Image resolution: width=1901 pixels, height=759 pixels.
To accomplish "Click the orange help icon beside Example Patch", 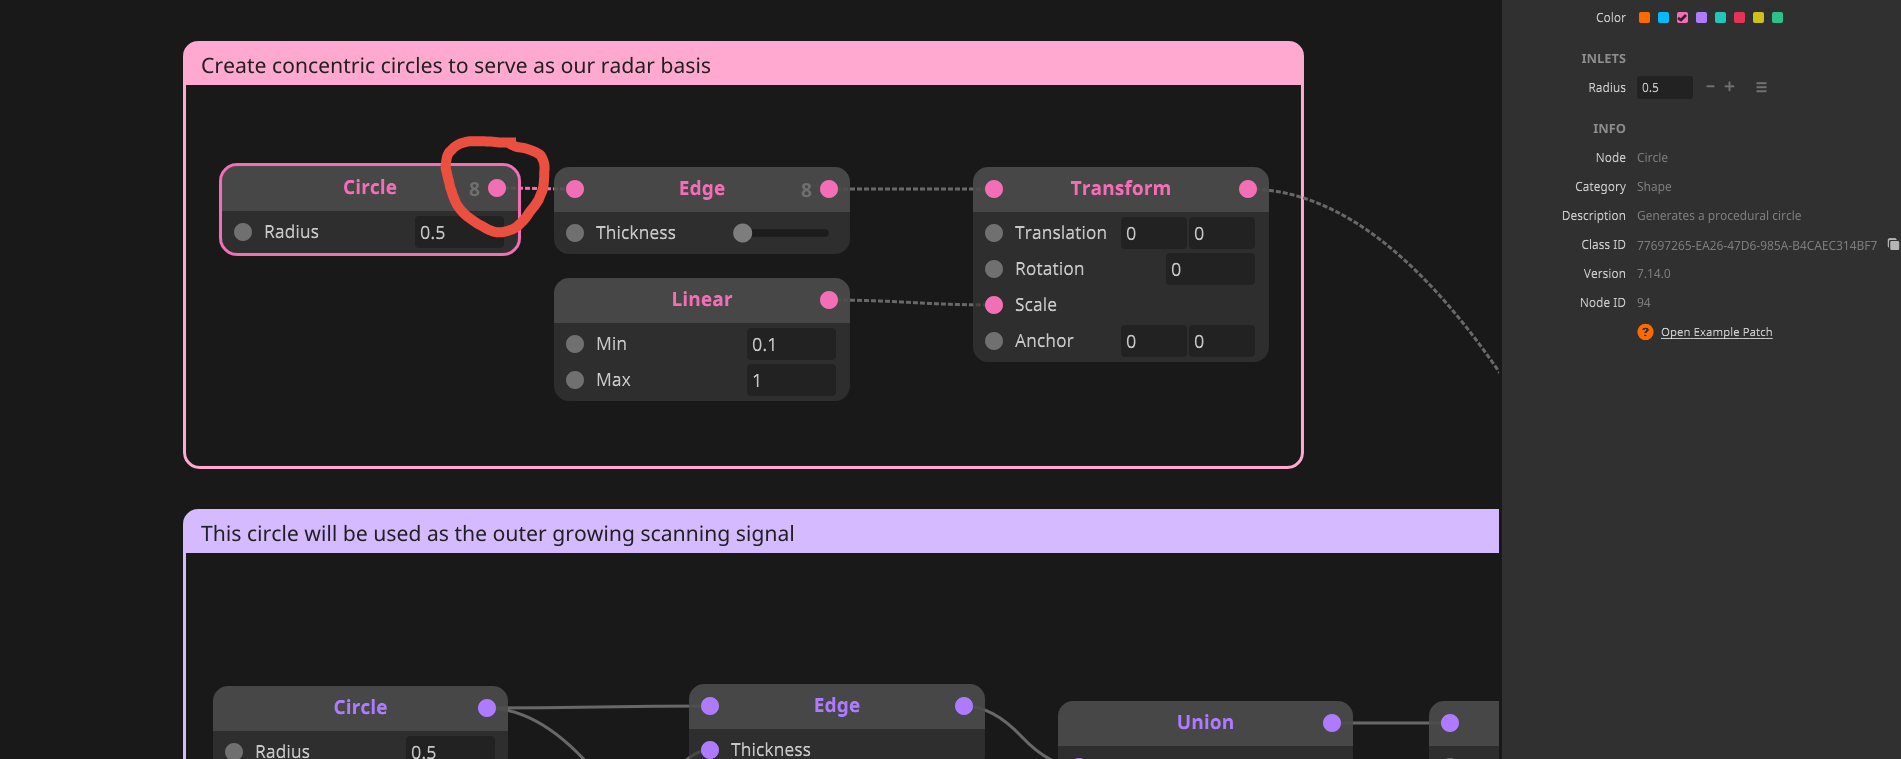I will [x=1645, y=332].
